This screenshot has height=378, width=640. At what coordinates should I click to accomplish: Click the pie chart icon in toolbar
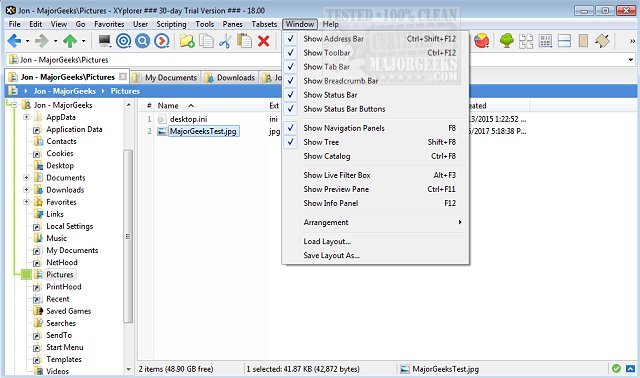point(482,41)
